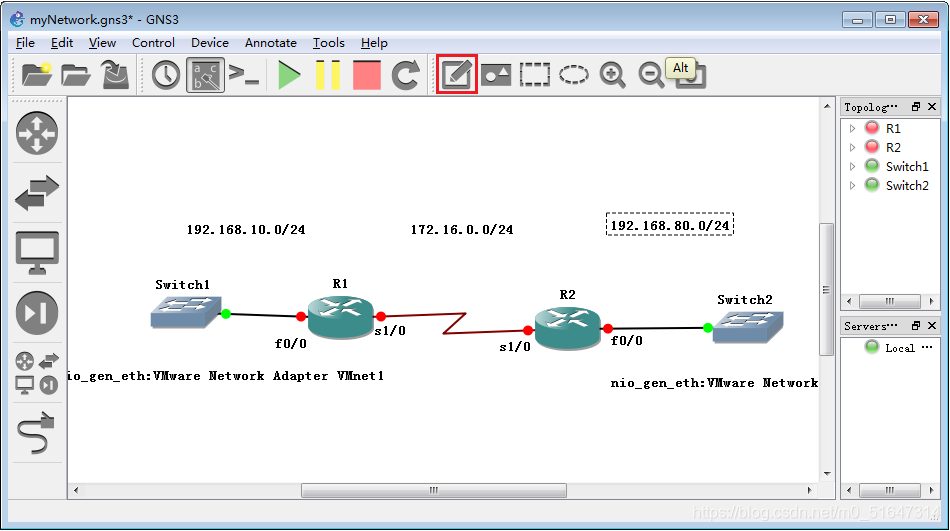Close the Topology summary panel

click(x=932, y=107)
